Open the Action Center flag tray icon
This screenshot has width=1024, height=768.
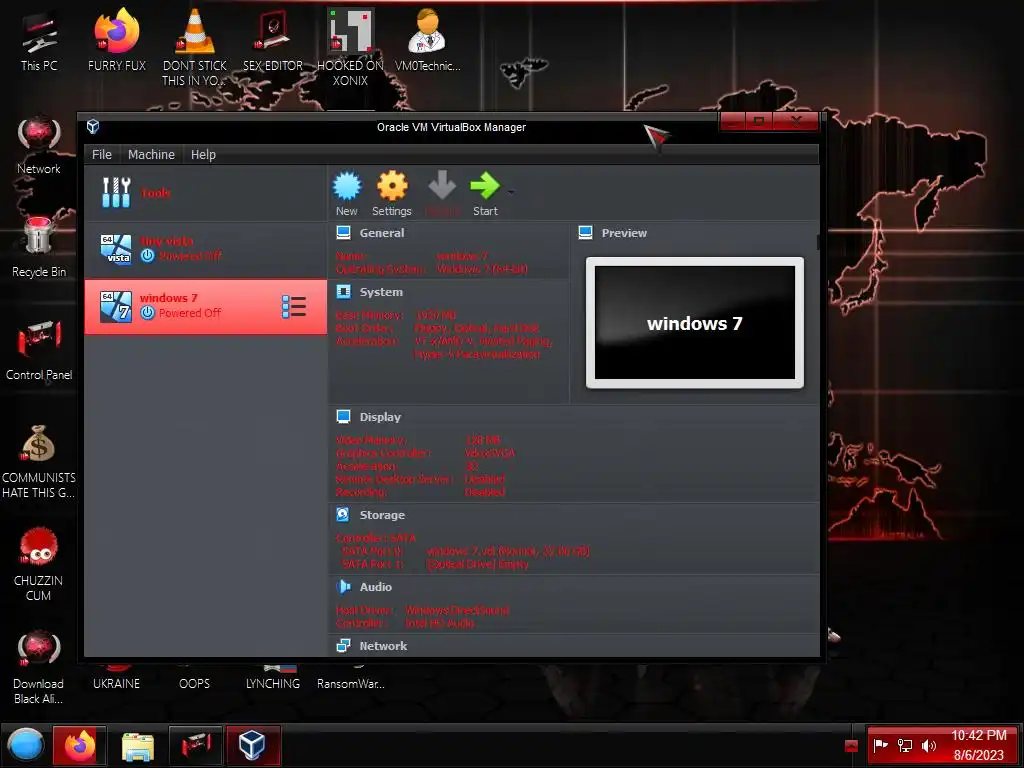pos(880,745)
